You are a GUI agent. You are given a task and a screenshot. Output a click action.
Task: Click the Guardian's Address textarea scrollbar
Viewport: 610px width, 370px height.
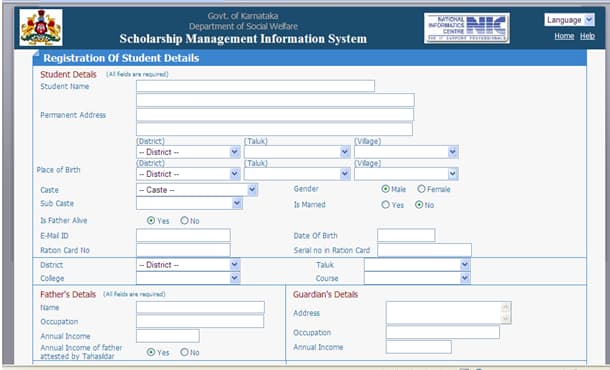pyautogui.click(x=506, y=313)
